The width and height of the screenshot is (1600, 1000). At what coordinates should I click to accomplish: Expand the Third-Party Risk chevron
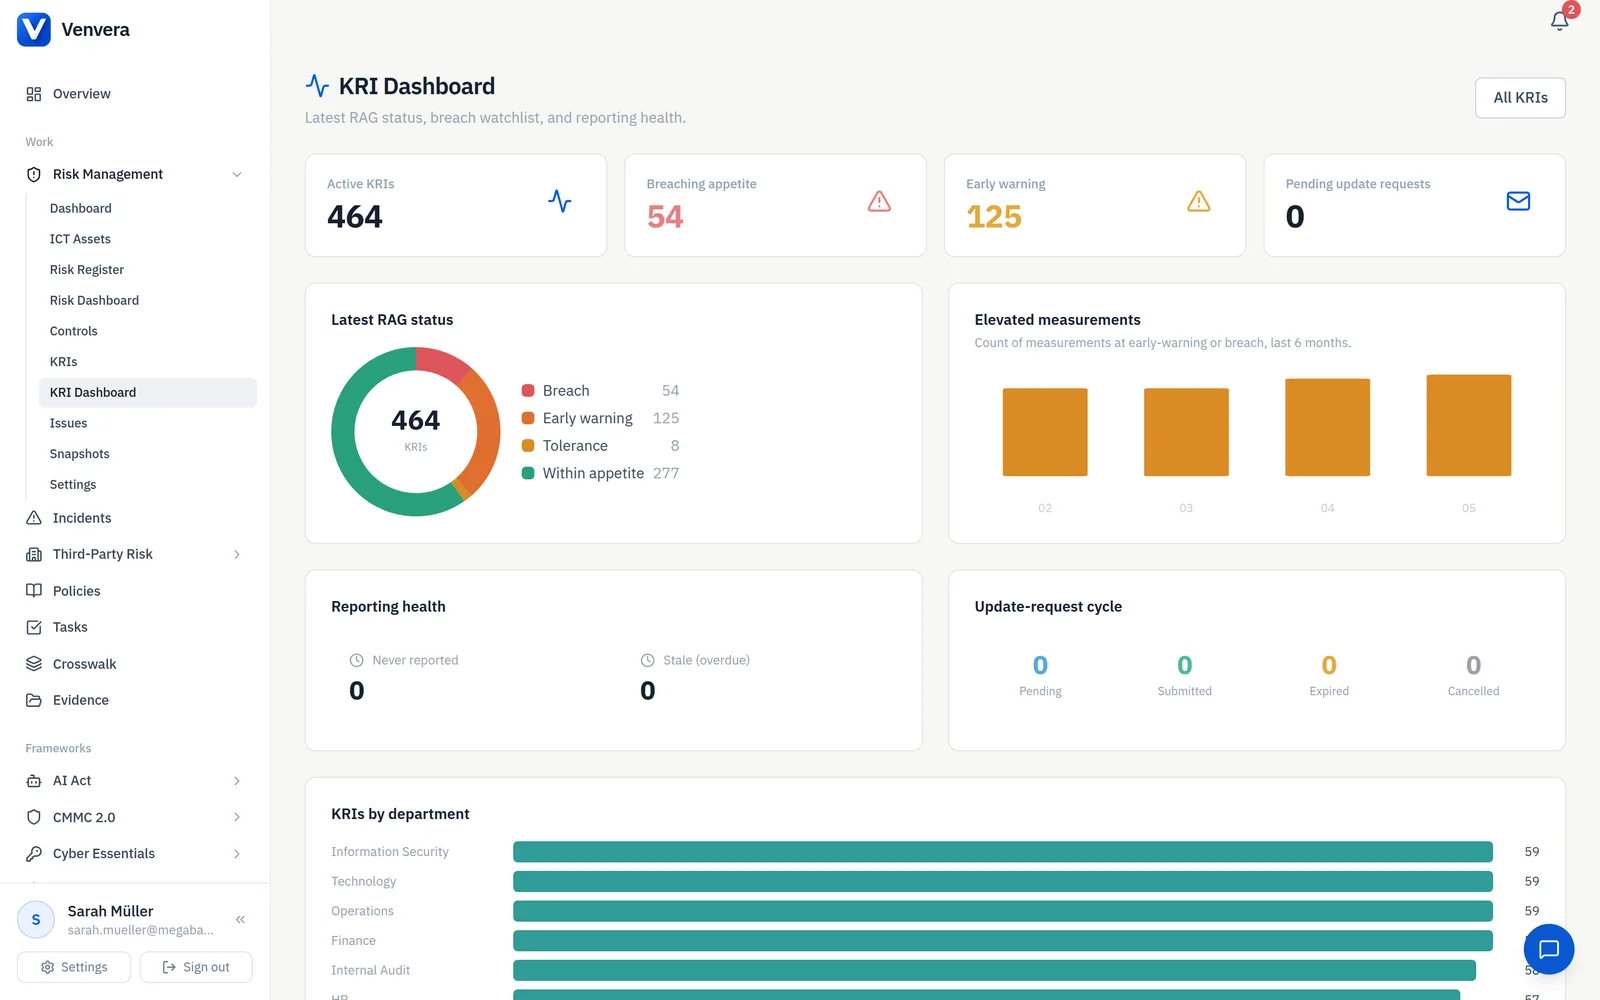pyautogui.click(x=237, y=554)
